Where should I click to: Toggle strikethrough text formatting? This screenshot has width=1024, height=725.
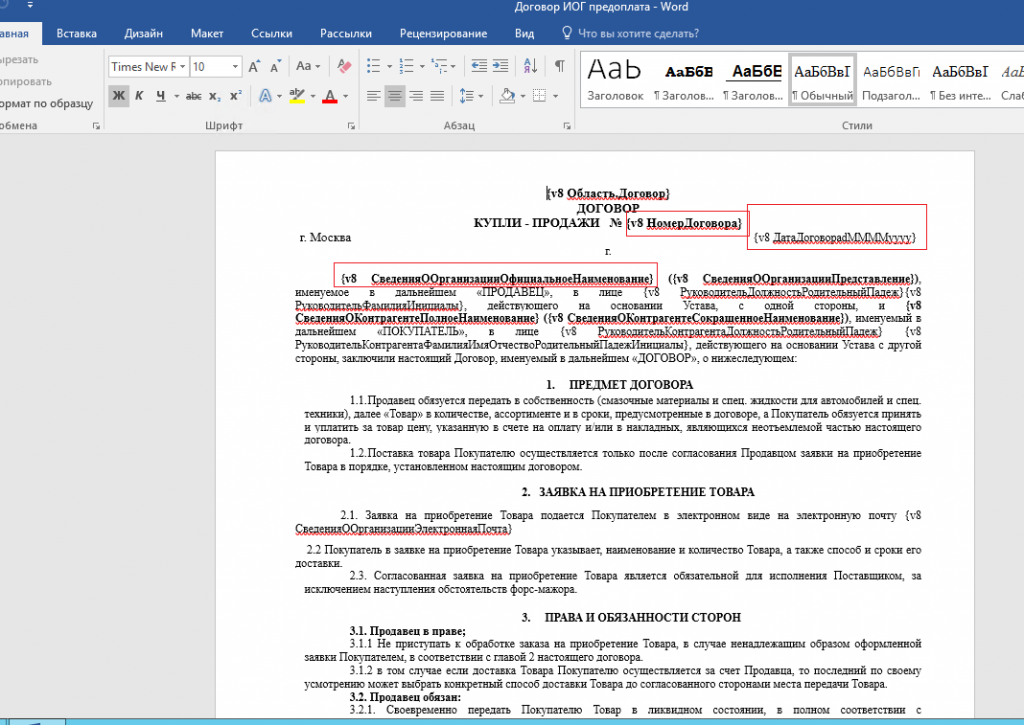(x=194, y=96)
